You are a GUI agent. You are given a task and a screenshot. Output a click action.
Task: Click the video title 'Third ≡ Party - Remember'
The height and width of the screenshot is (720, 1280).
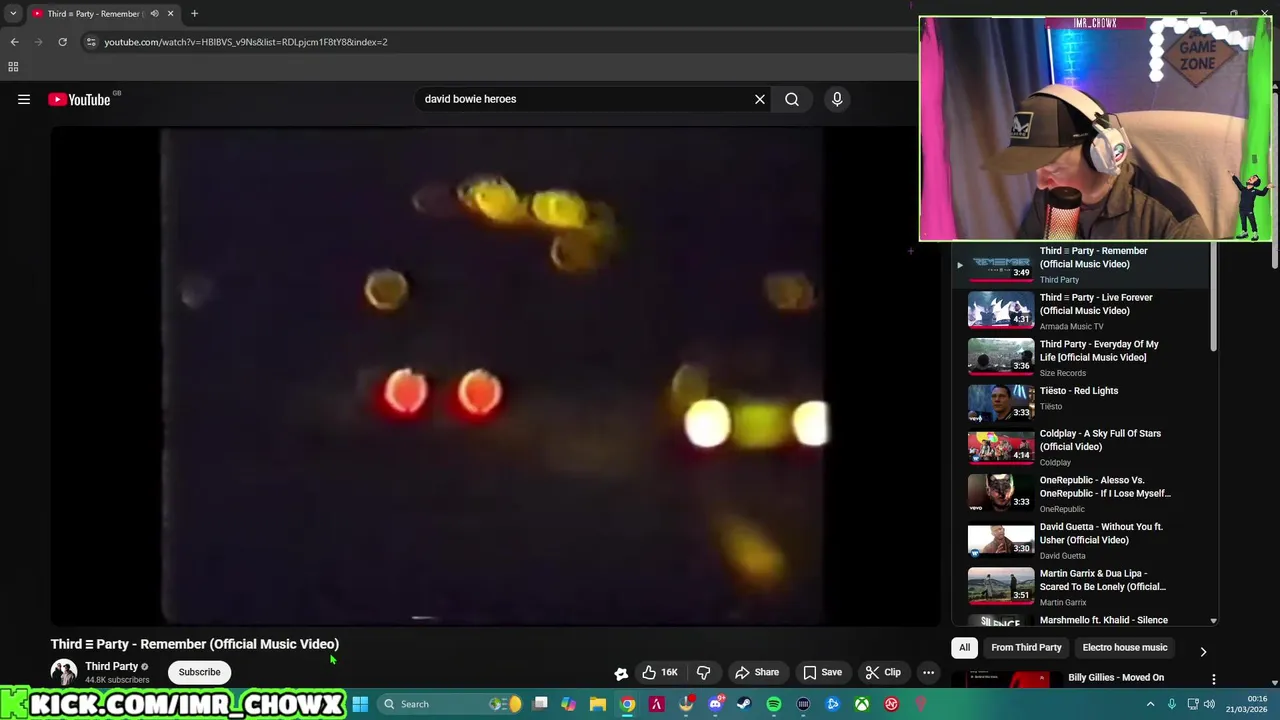coord(195,644)
